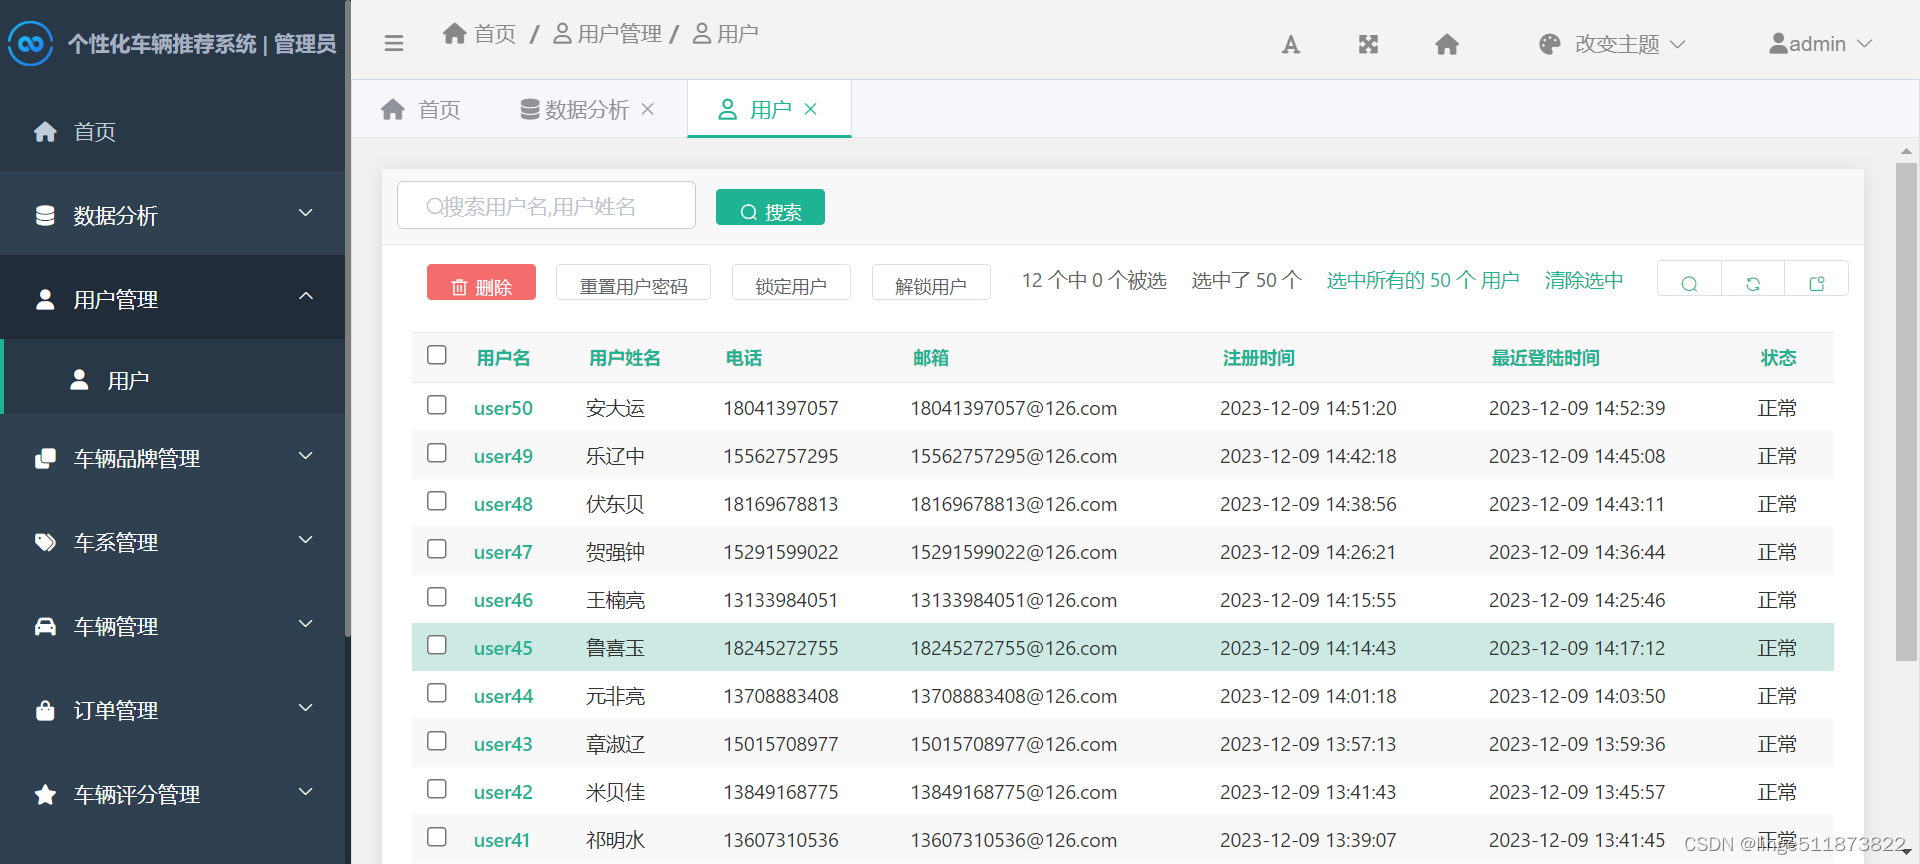
Task: Check the box for user44
Action: [x=437, y=693]
